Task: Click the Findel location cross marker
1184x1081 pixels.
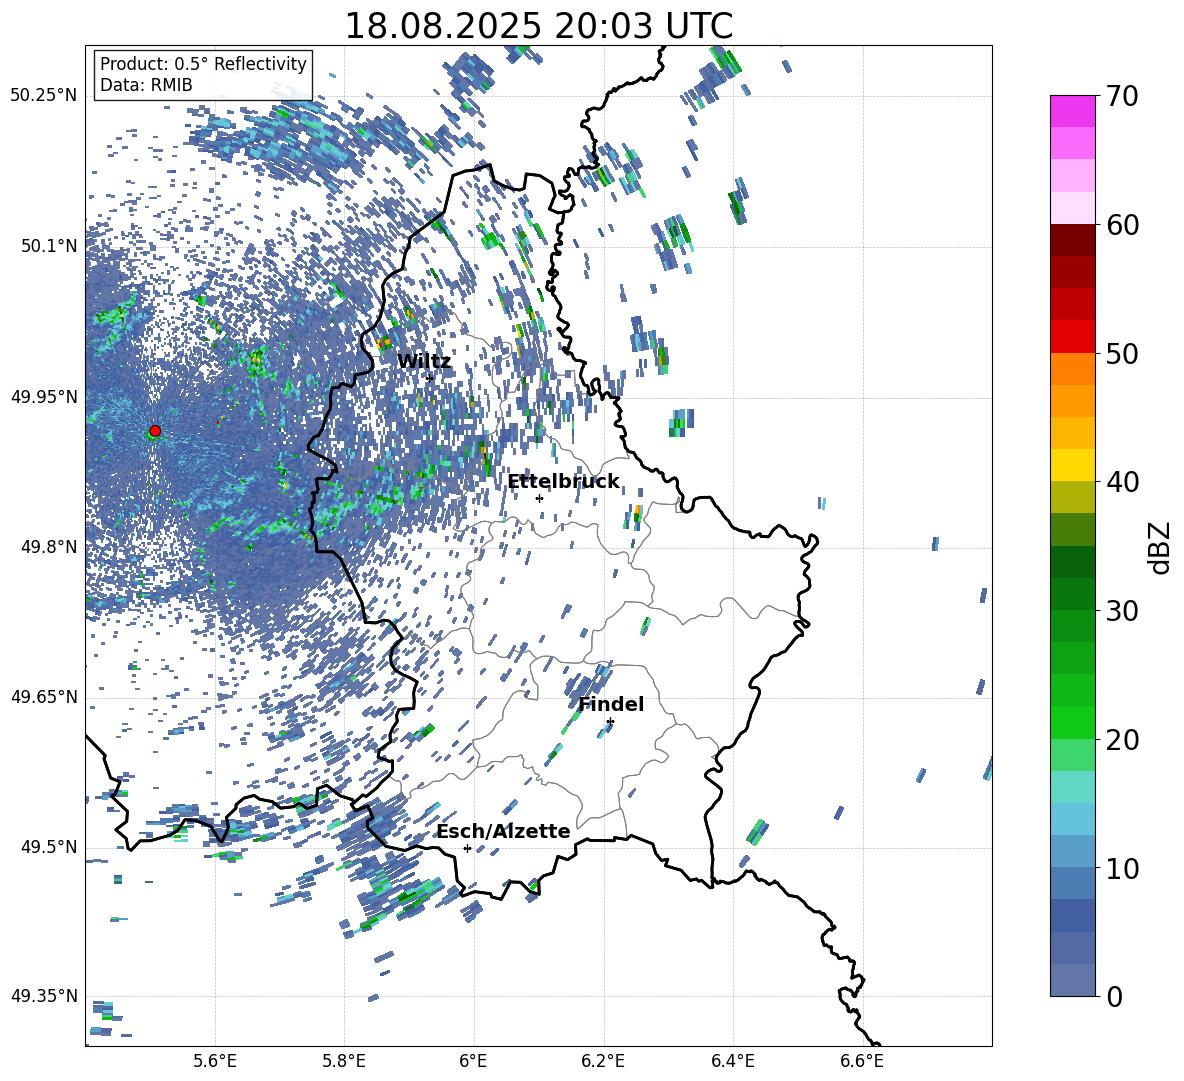Action: coord(610,722)
